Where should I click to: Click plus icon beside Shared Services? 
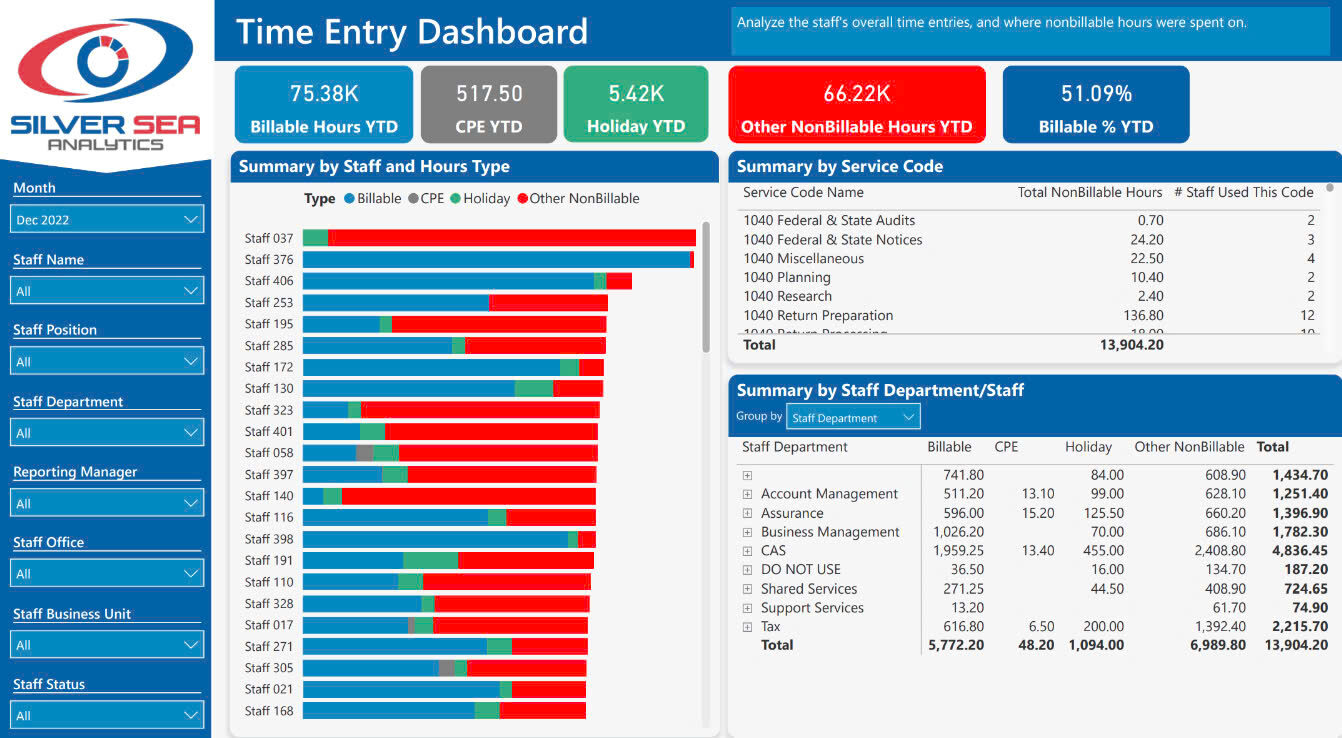point(747,589)
